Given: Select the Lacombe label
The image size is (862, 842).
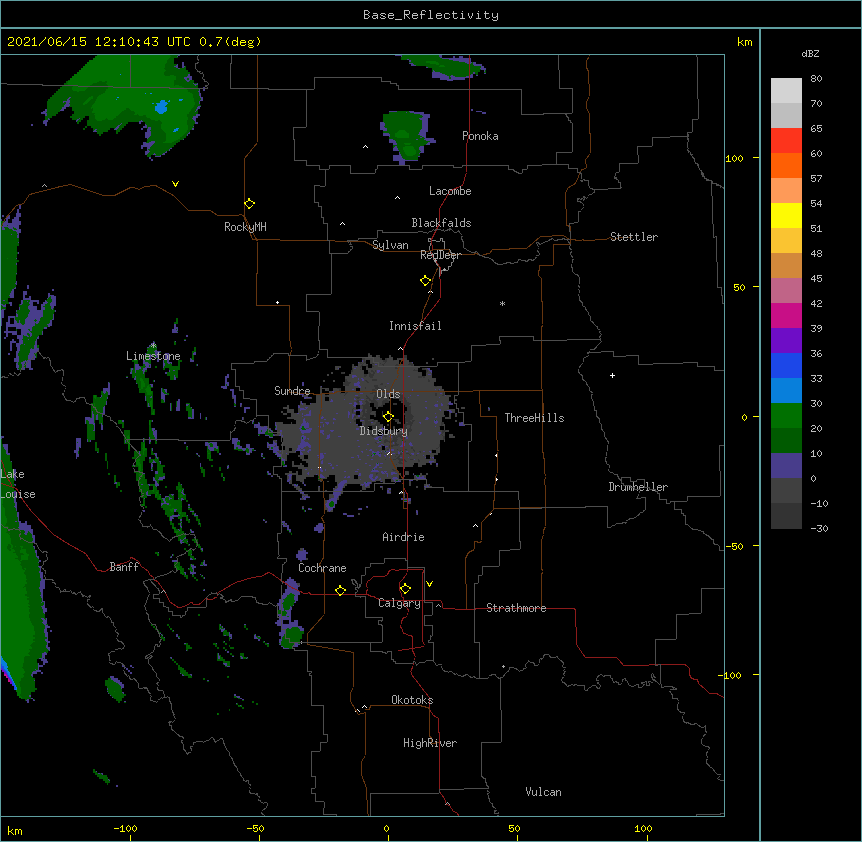Looking at the screenshot, I should point(450,191).
